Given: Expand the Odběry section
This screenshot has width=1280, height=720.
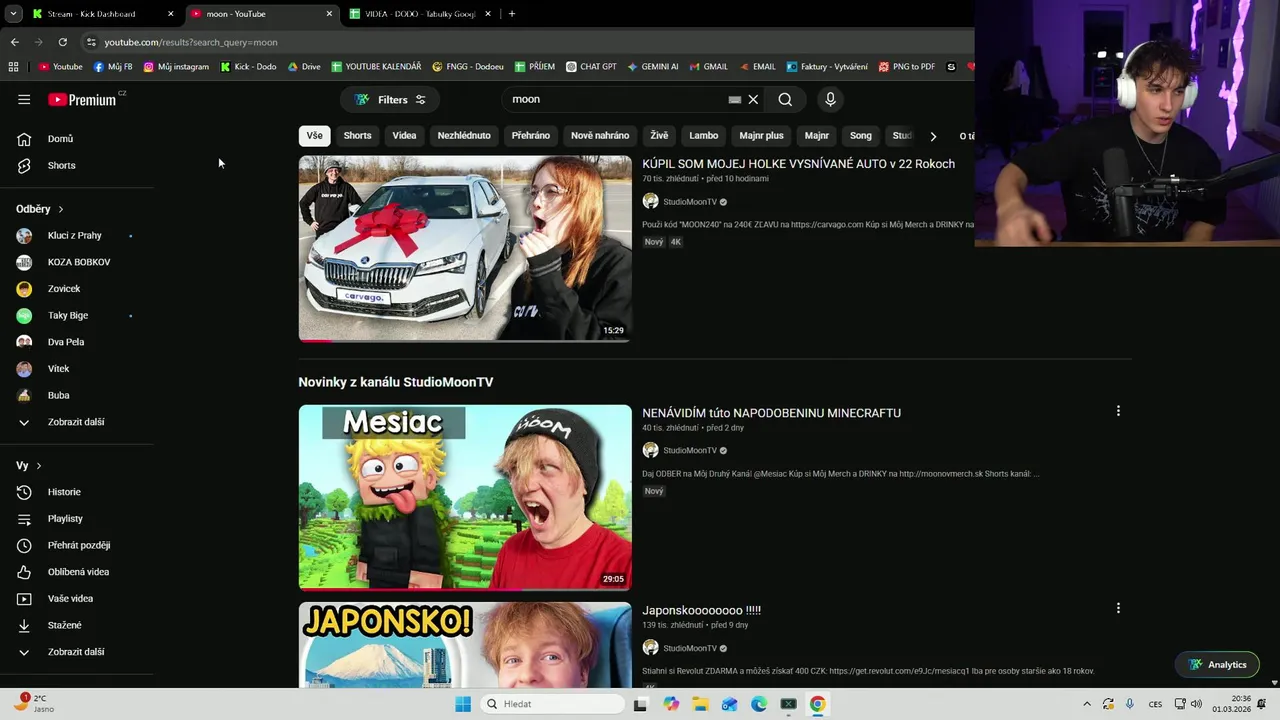Looking at the screenshot, I should click(x=40, y=209).
